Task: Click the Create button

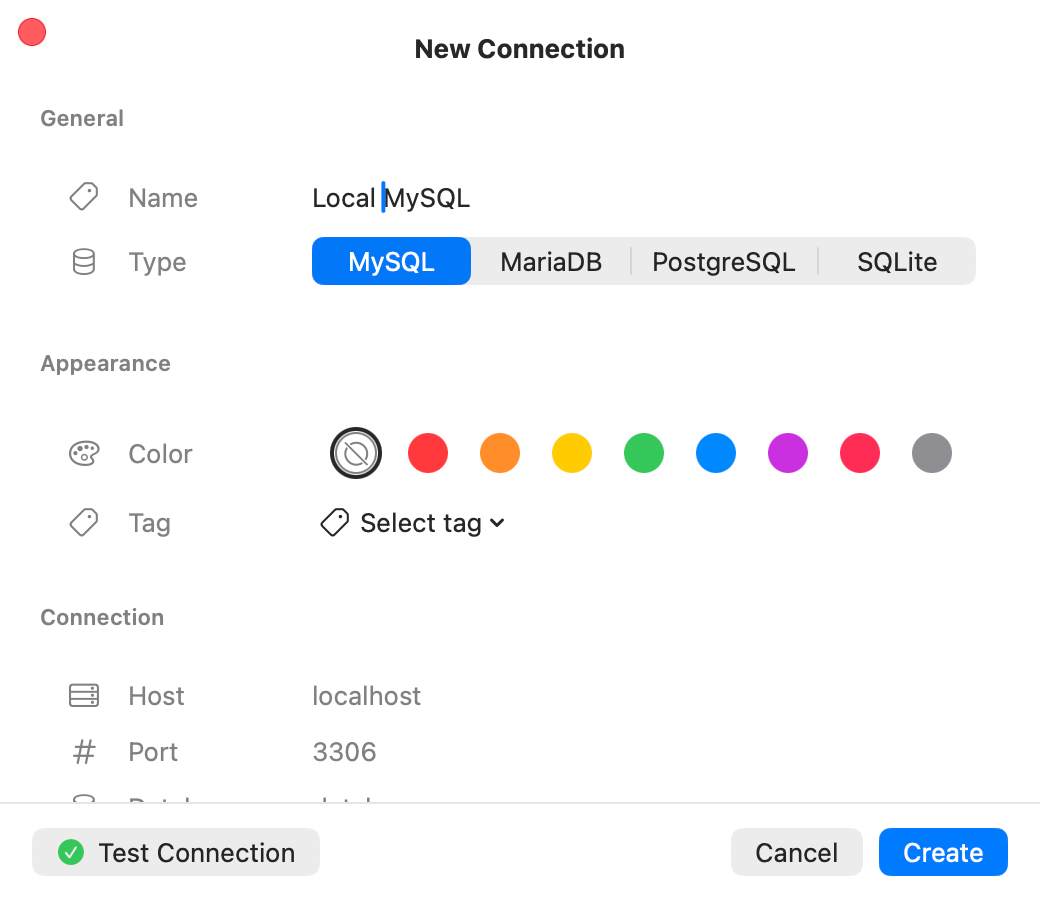Action: (x=943, y=852)
